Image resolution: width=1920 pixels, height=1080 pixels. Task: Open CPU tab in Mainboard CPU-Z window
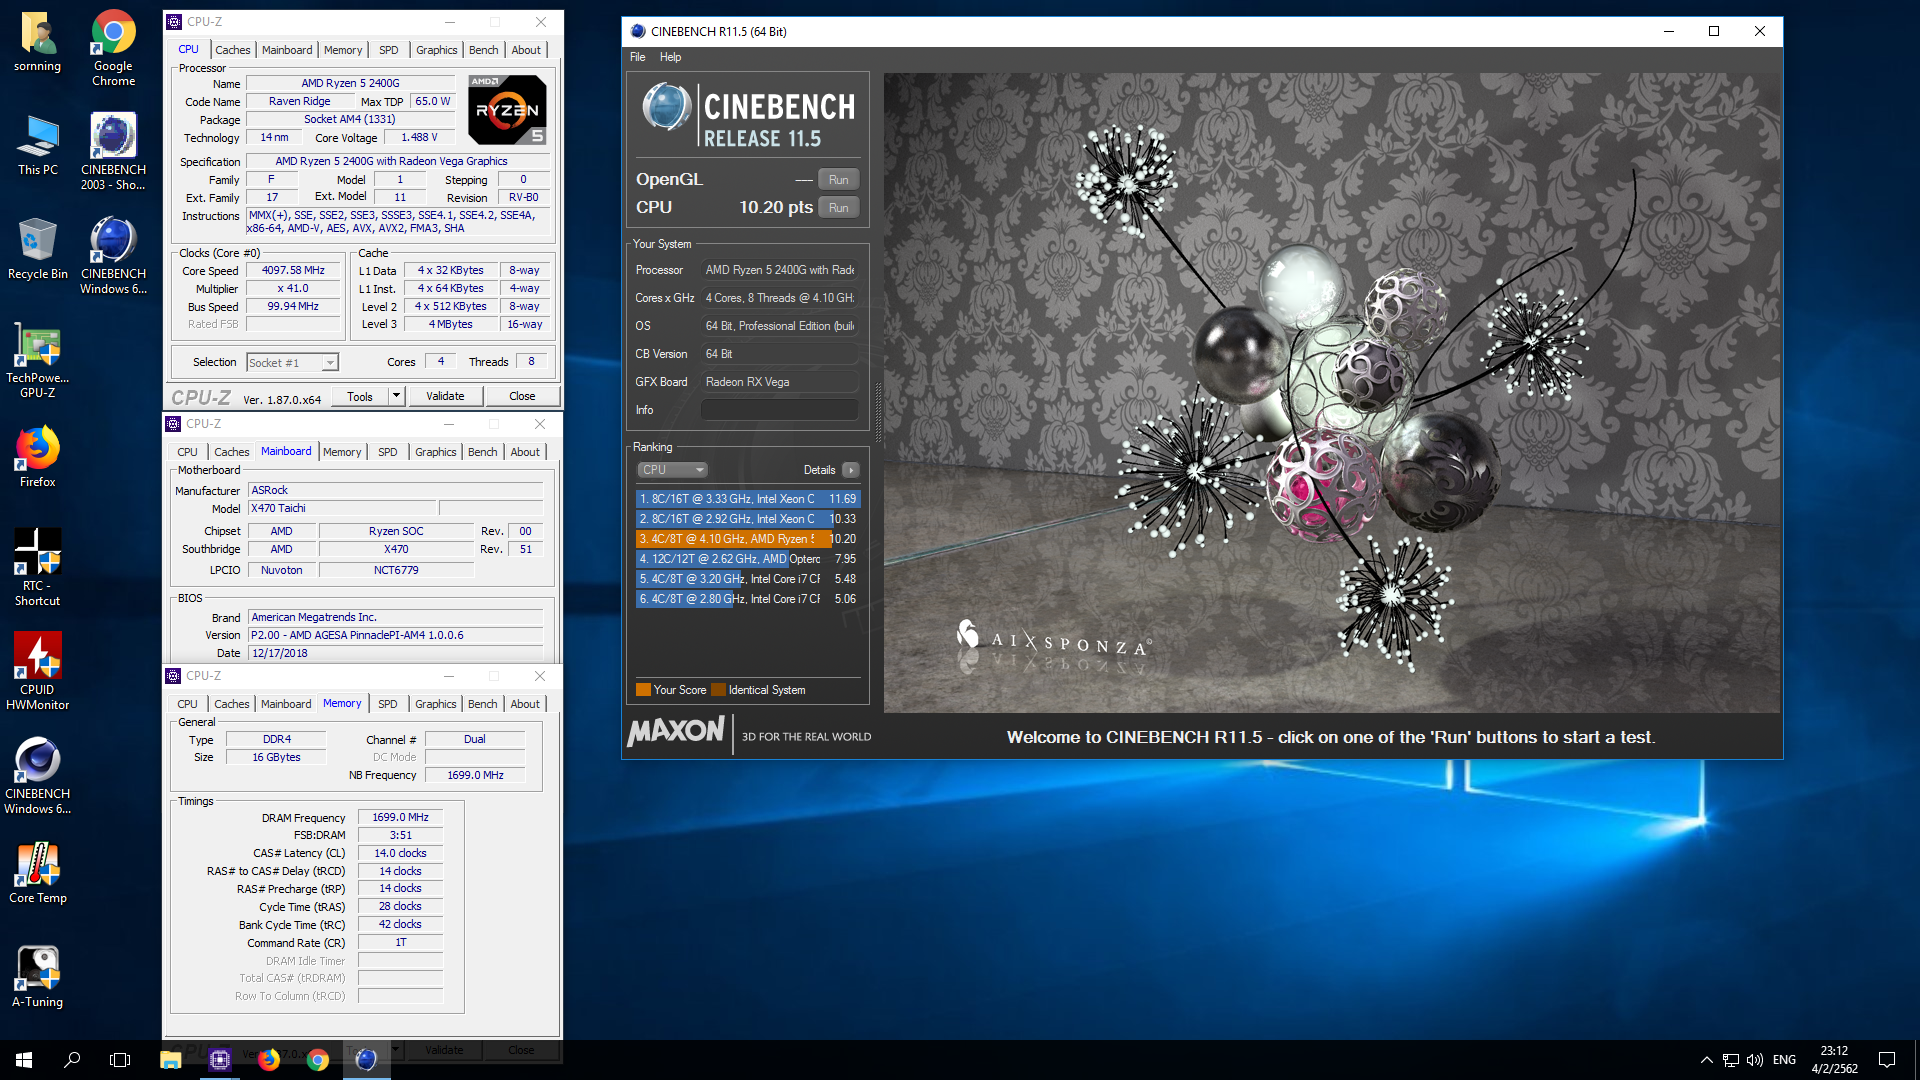(187, 452)
